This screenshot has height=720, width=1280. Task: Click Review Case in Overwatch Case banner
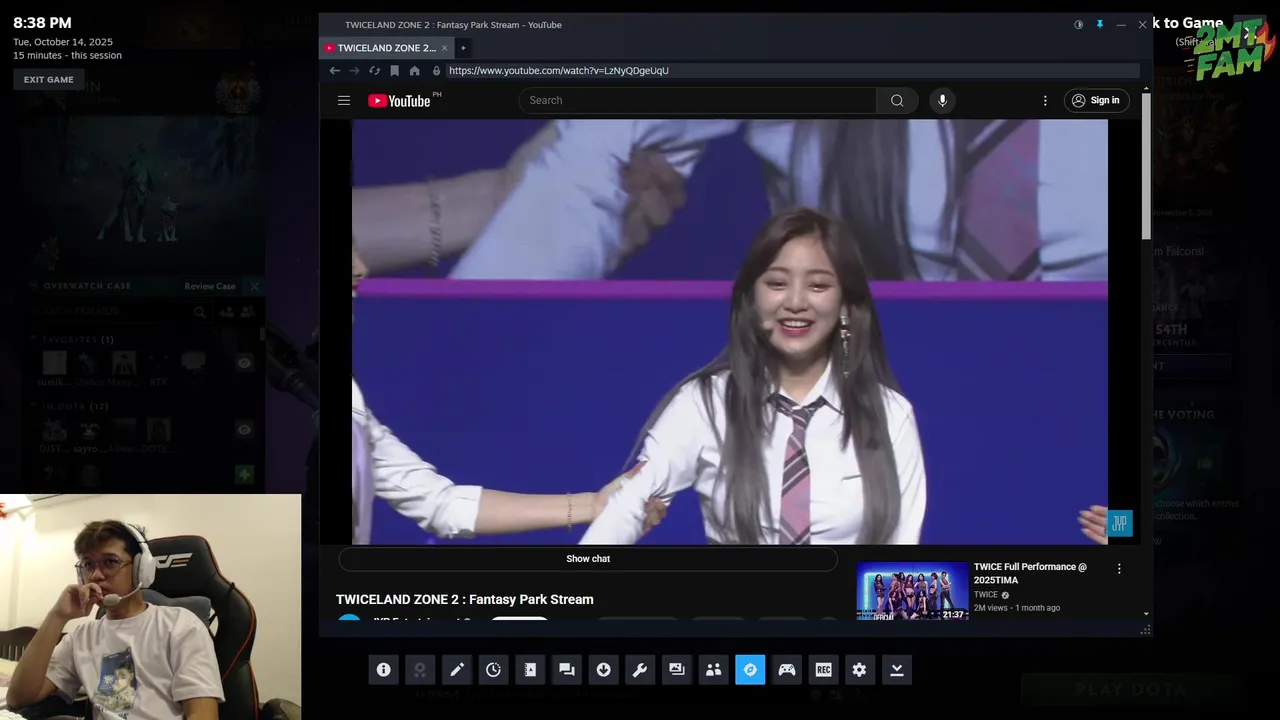tap(210, 286)
